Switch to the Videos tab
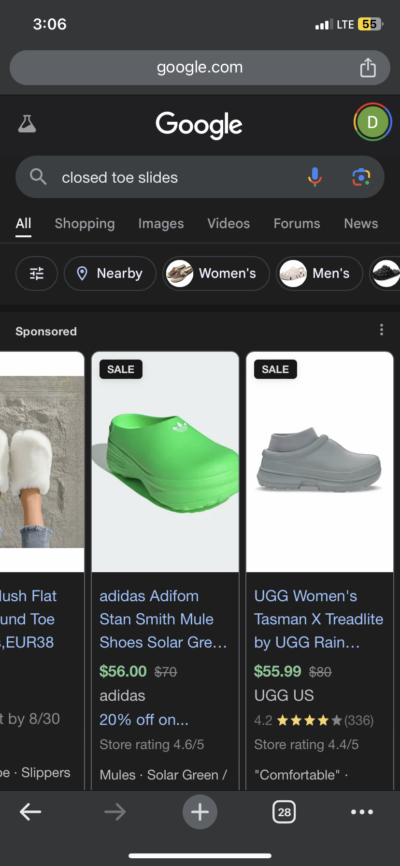Viewport: 400px width, 866px height. [228, 223]
